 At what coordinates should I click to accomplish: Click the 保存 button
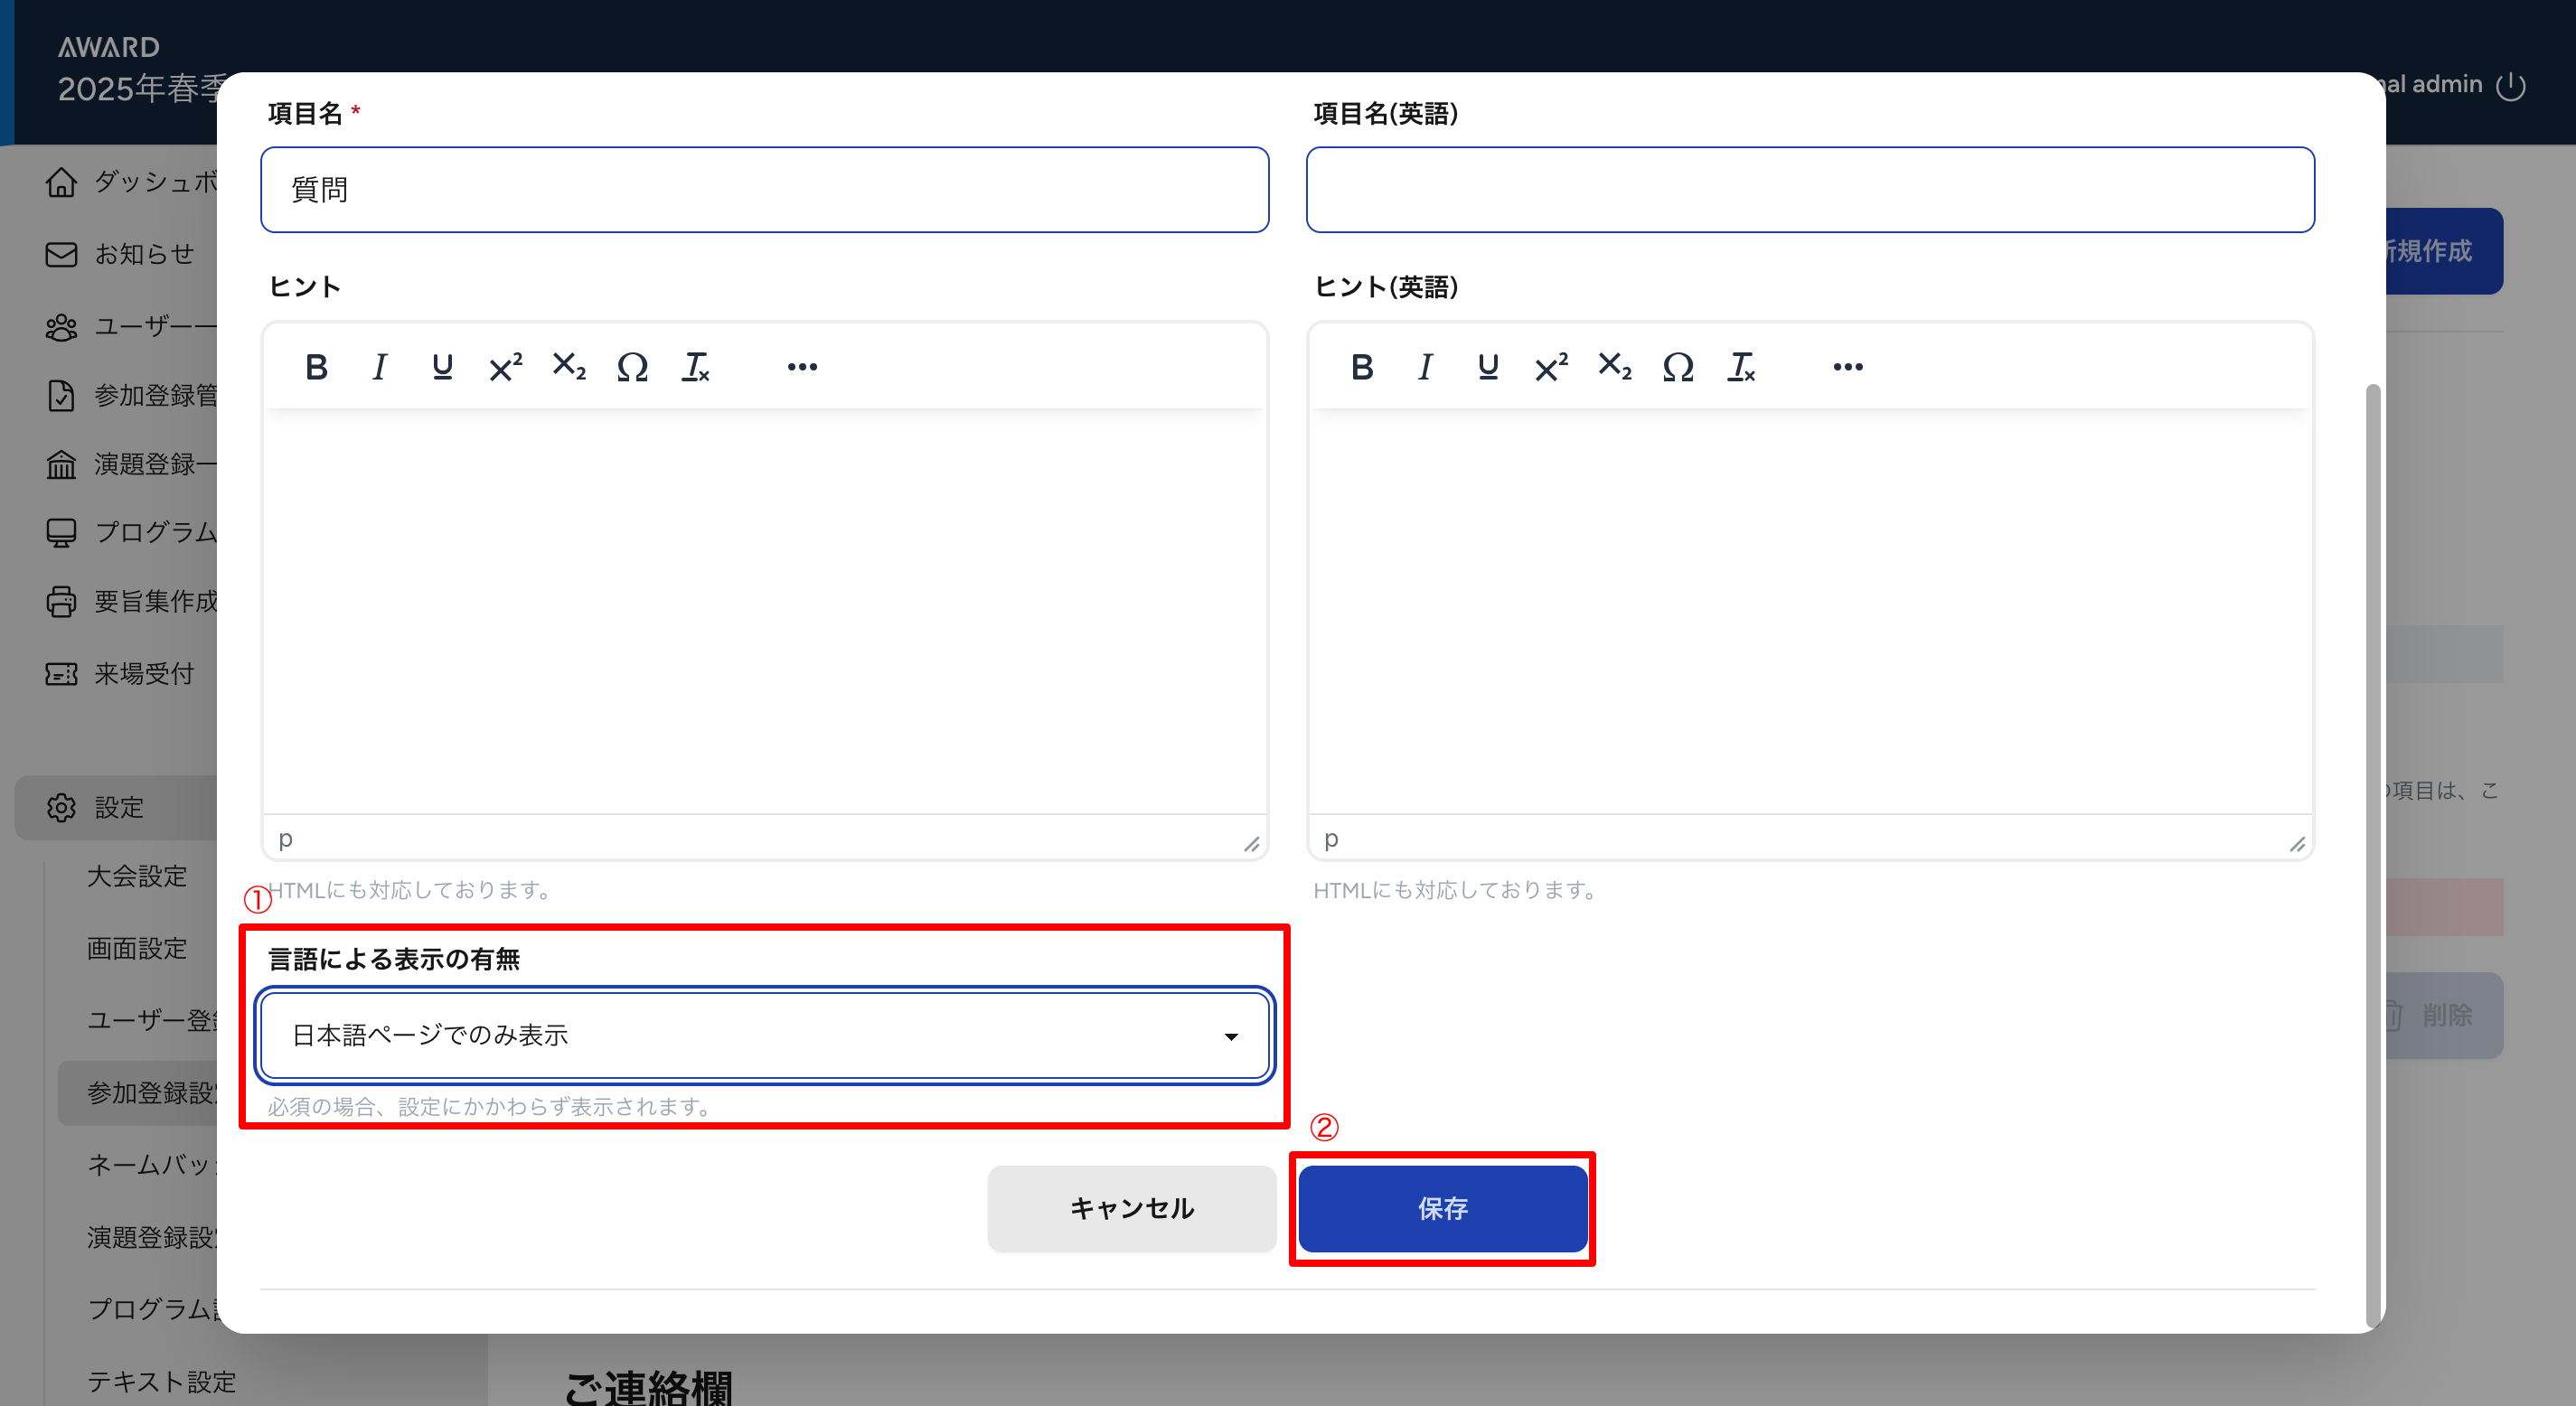1442,1208
